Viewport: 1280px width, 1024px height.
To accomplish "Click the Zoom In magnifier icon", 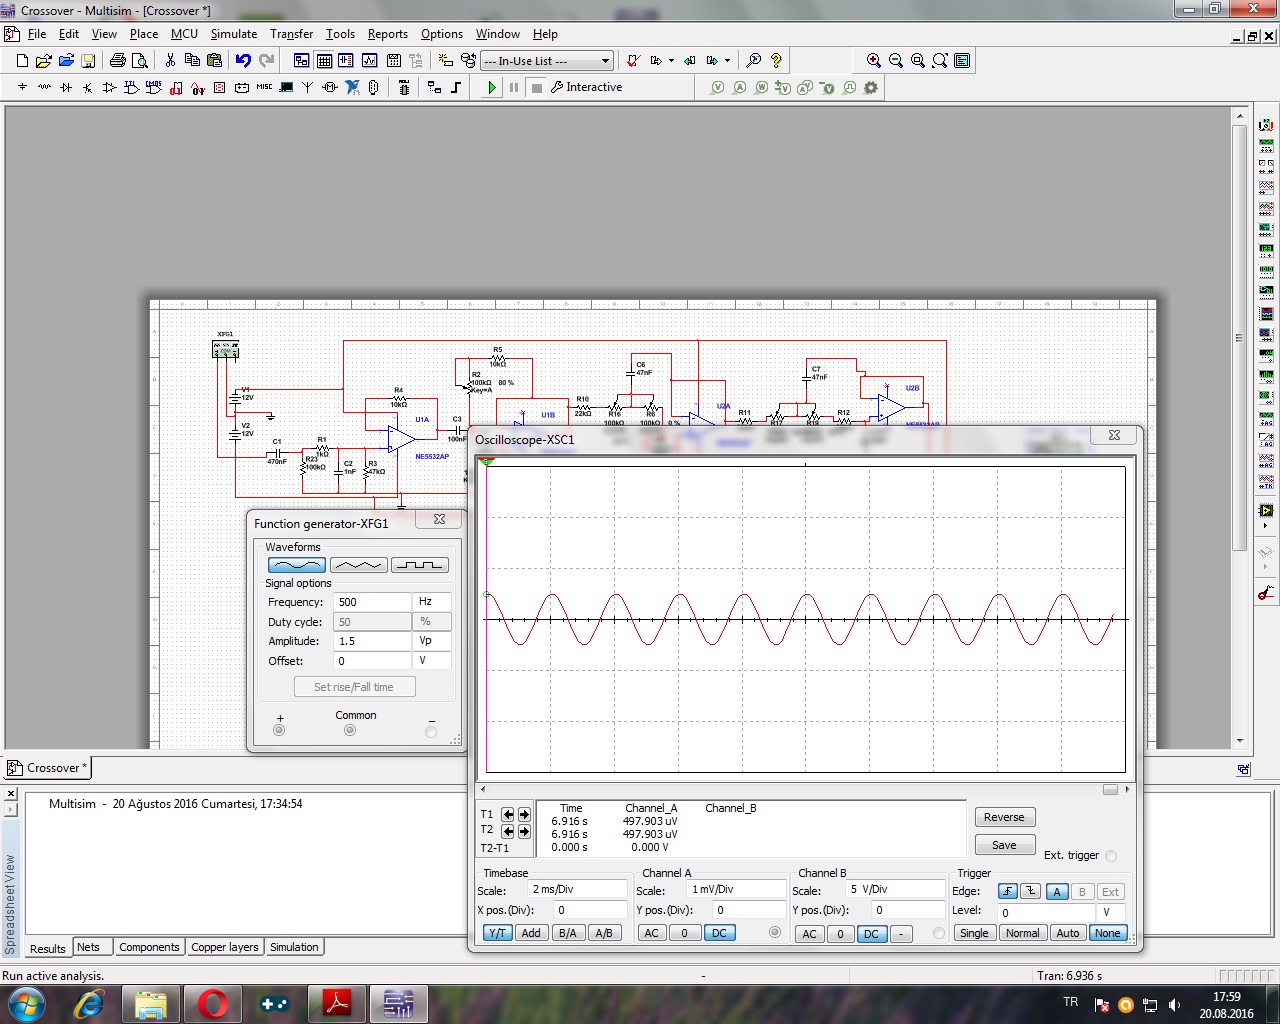I will click(874, 61).
